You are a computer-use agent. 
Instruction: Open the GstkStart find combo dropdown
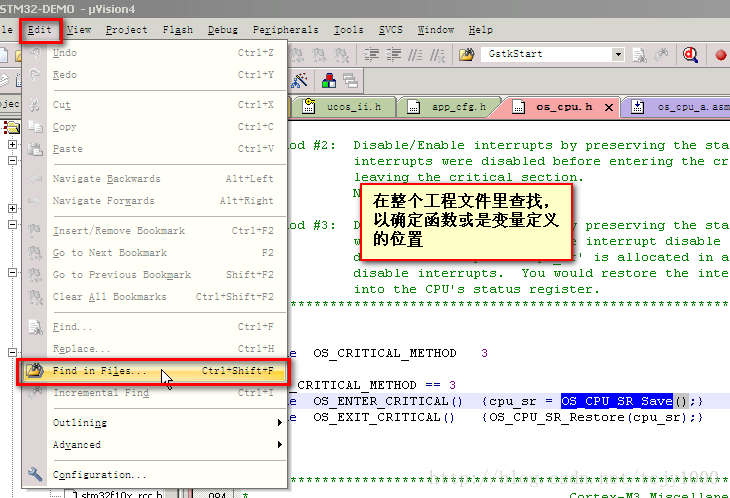tap(618, 54)
